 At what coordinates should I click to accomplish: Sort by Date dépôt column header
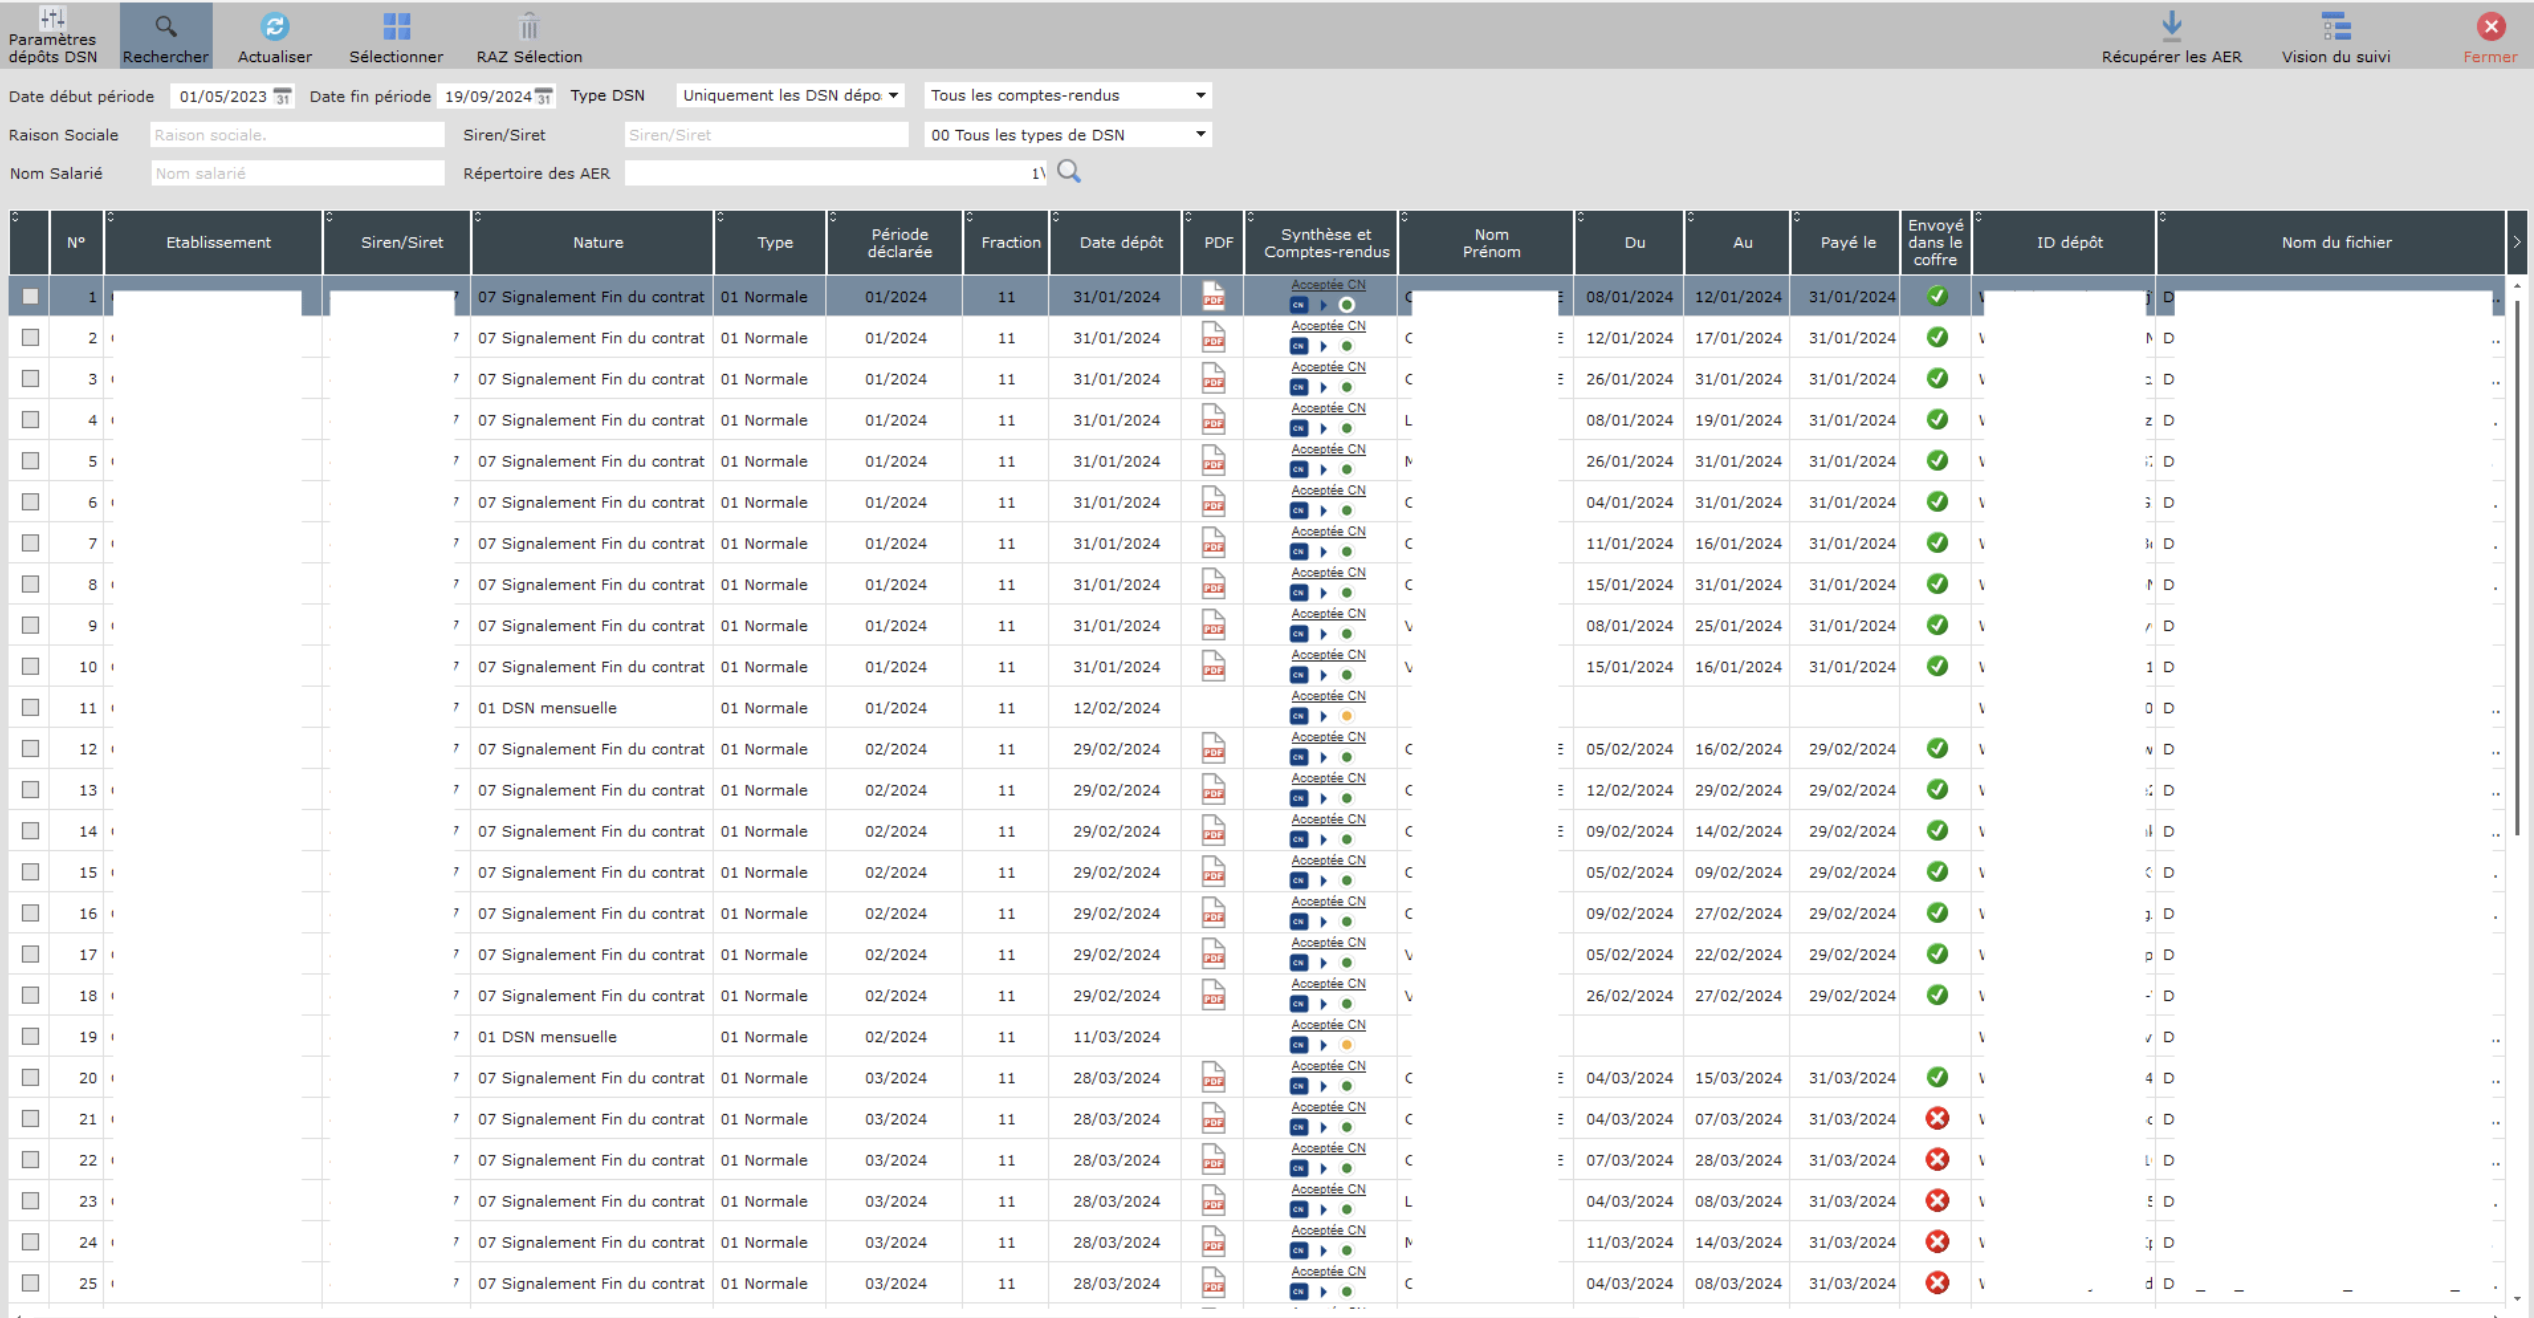pyautogui.click(x=1120, y=242)
